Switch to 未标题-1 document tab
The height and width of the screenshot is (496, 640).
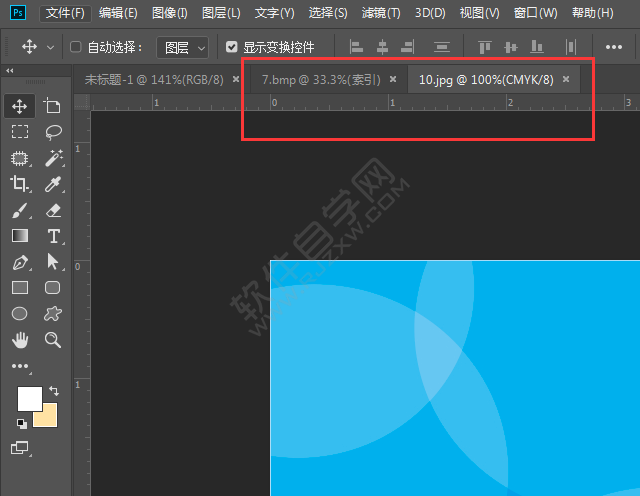(x=154, y=80)
